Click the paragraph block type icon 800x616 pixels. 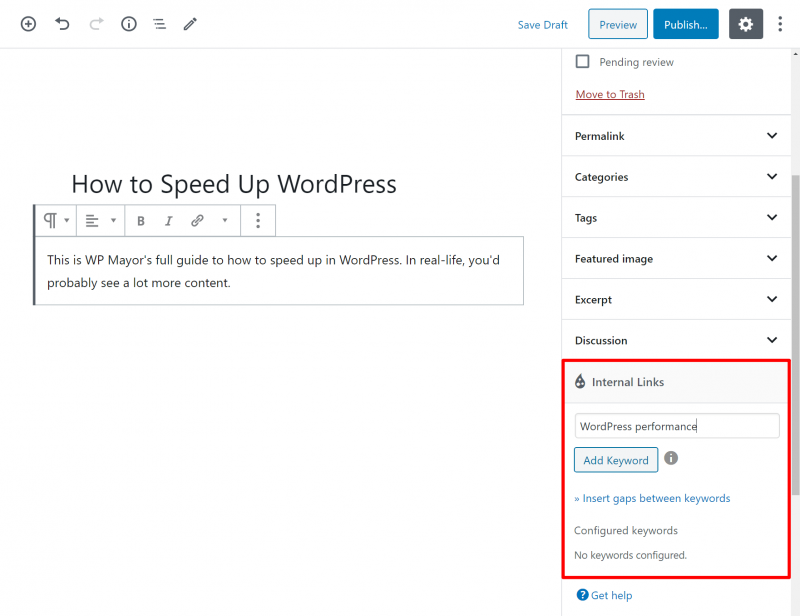click(x=51, y=220)
